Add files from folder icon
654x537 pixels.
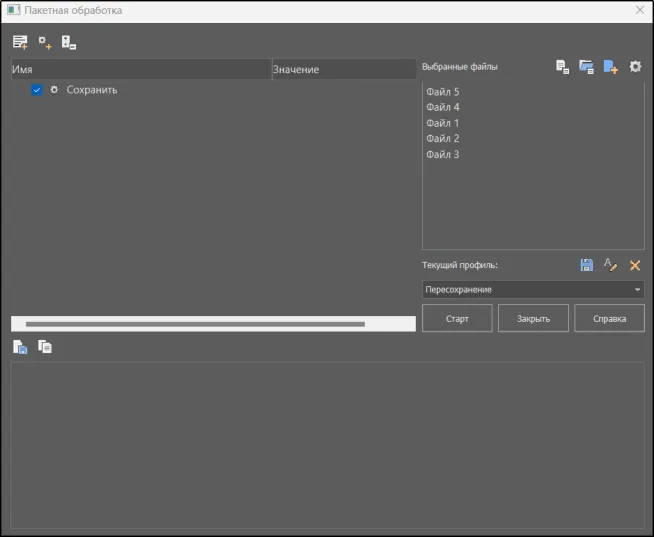(x=587, y=67)
